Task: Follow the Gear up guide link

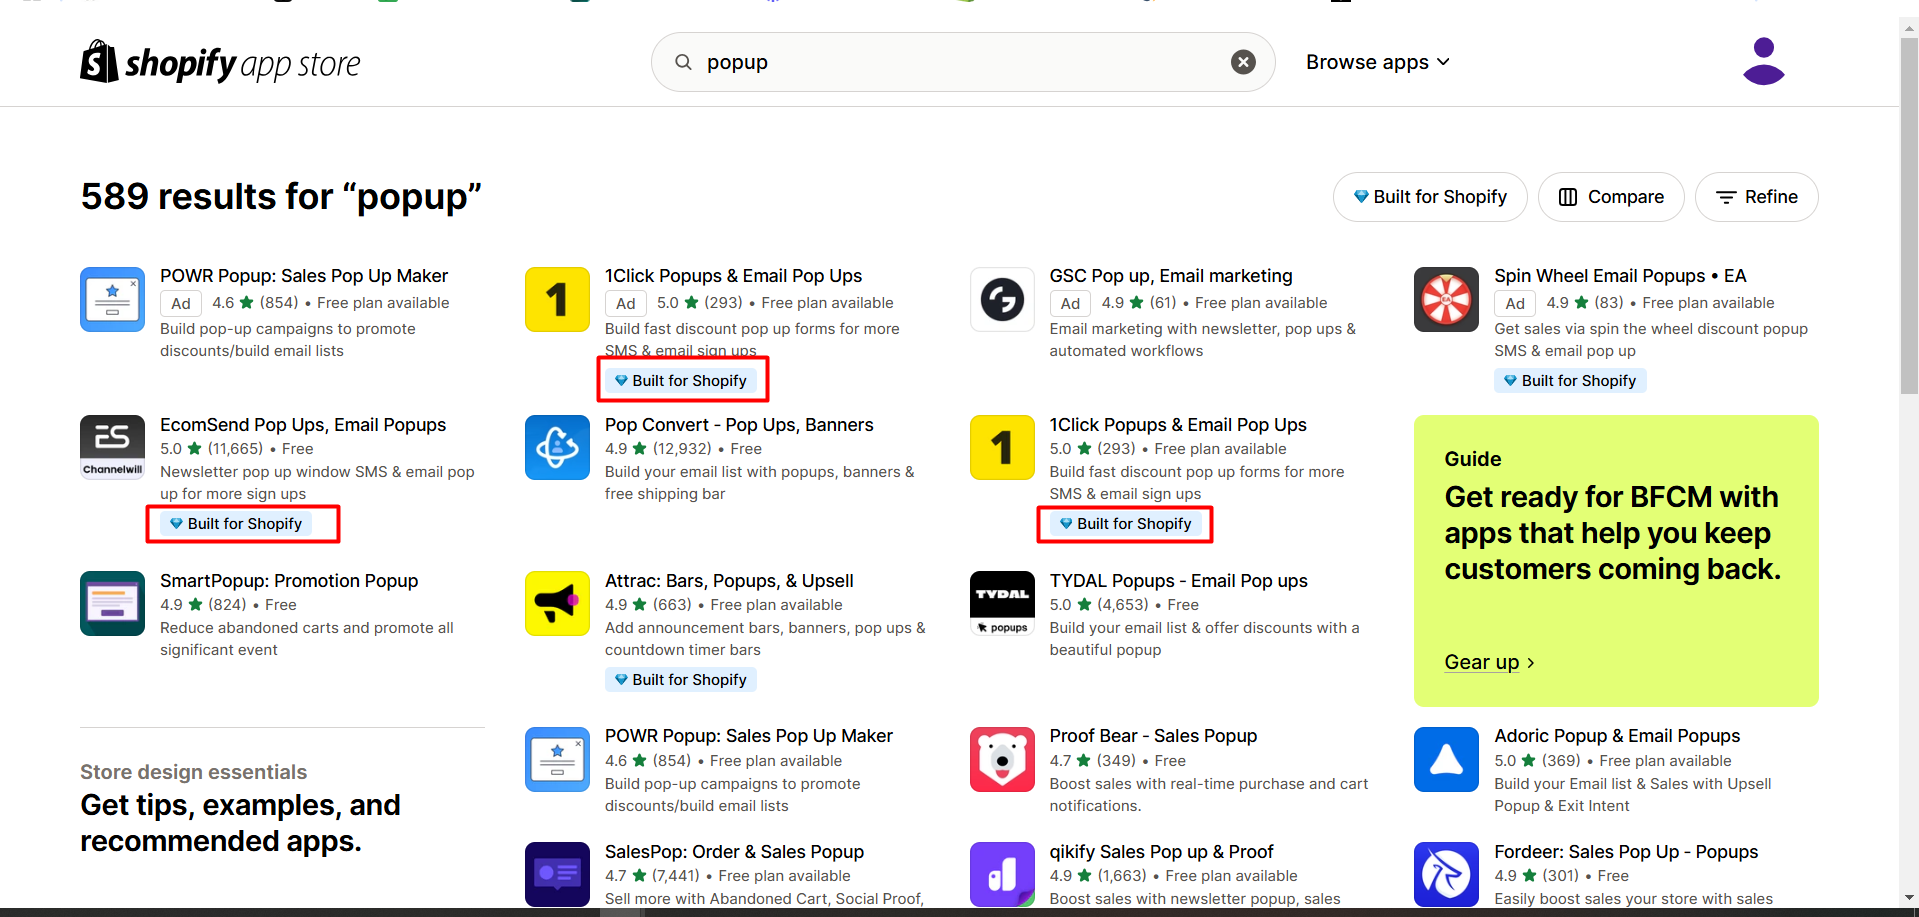Action: click(x=1489, y=662)
